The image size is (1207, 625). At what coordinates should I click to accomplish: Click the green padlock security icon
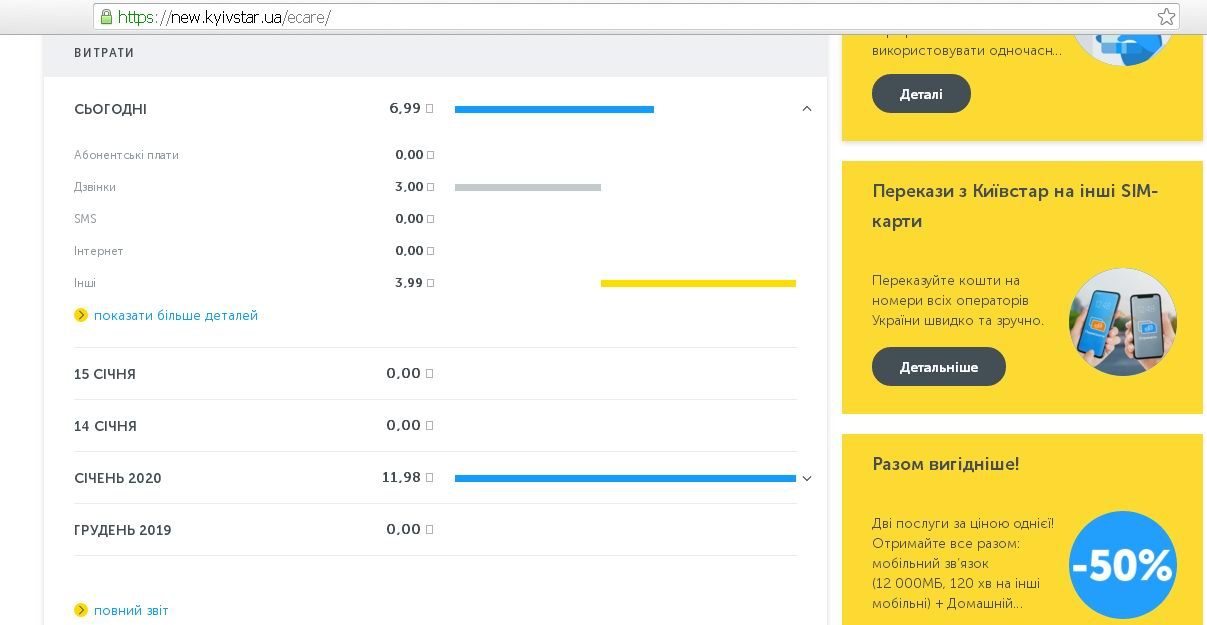tap(106, 17)
